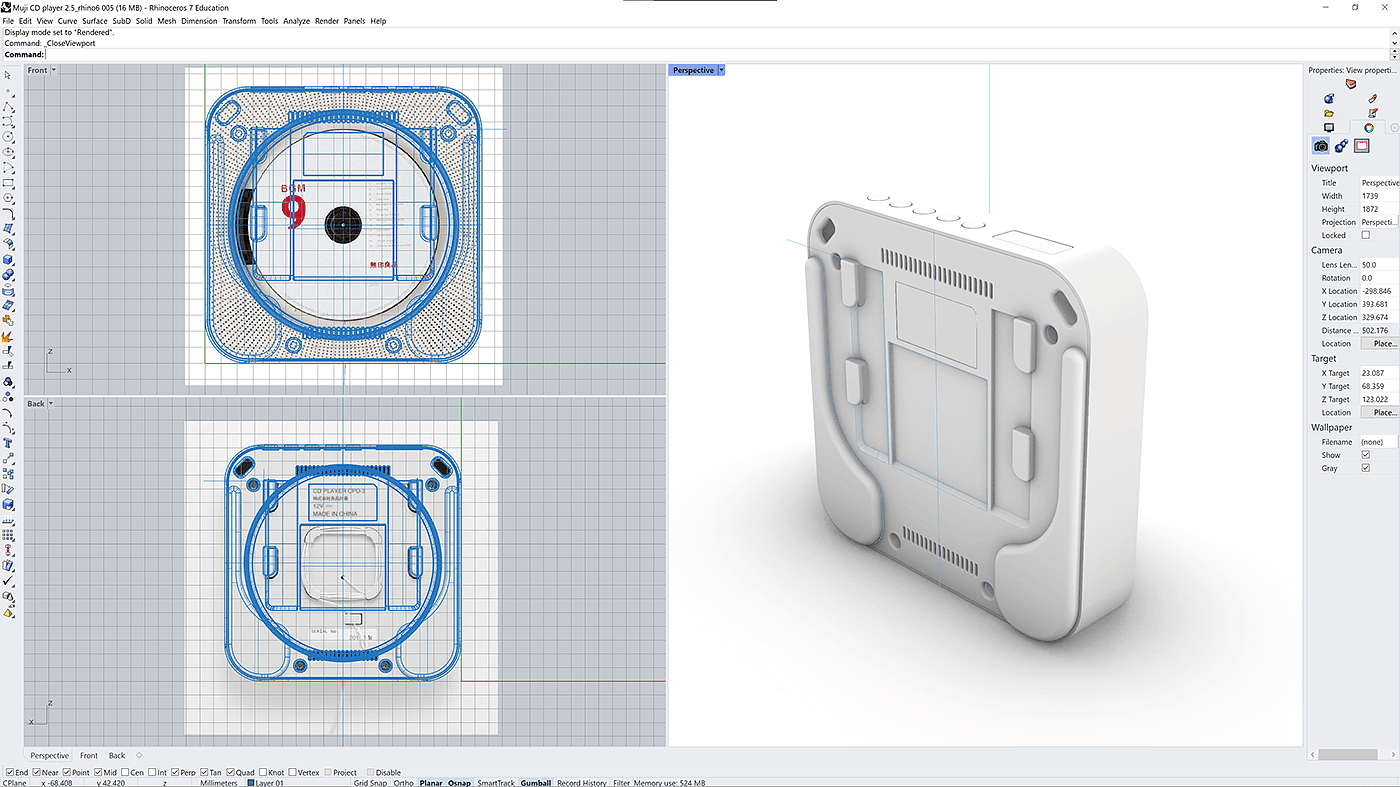Expand the Projection dropdown in Viewport properties

tap(1379, 222)
